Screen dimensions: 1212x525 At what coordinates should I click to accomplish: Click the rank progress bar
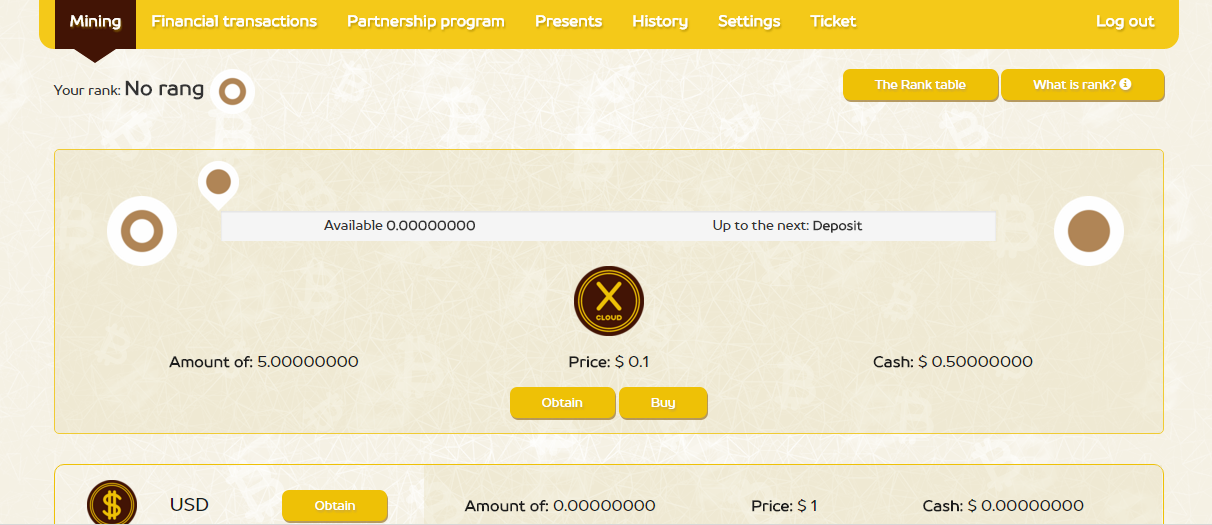(608, 226)
